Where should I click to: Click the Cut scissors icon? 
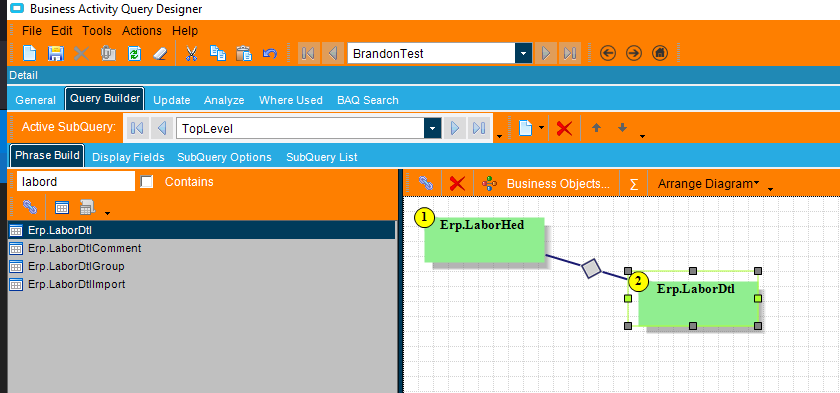191,54
